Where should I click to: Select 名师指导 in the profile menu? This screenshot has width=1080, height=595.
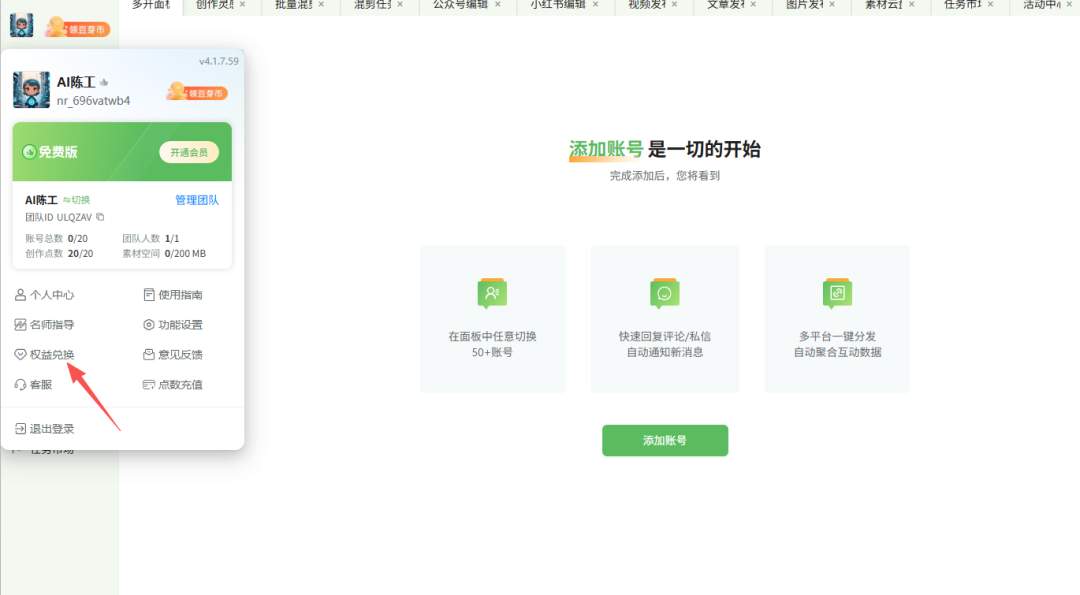click(45, 324)
